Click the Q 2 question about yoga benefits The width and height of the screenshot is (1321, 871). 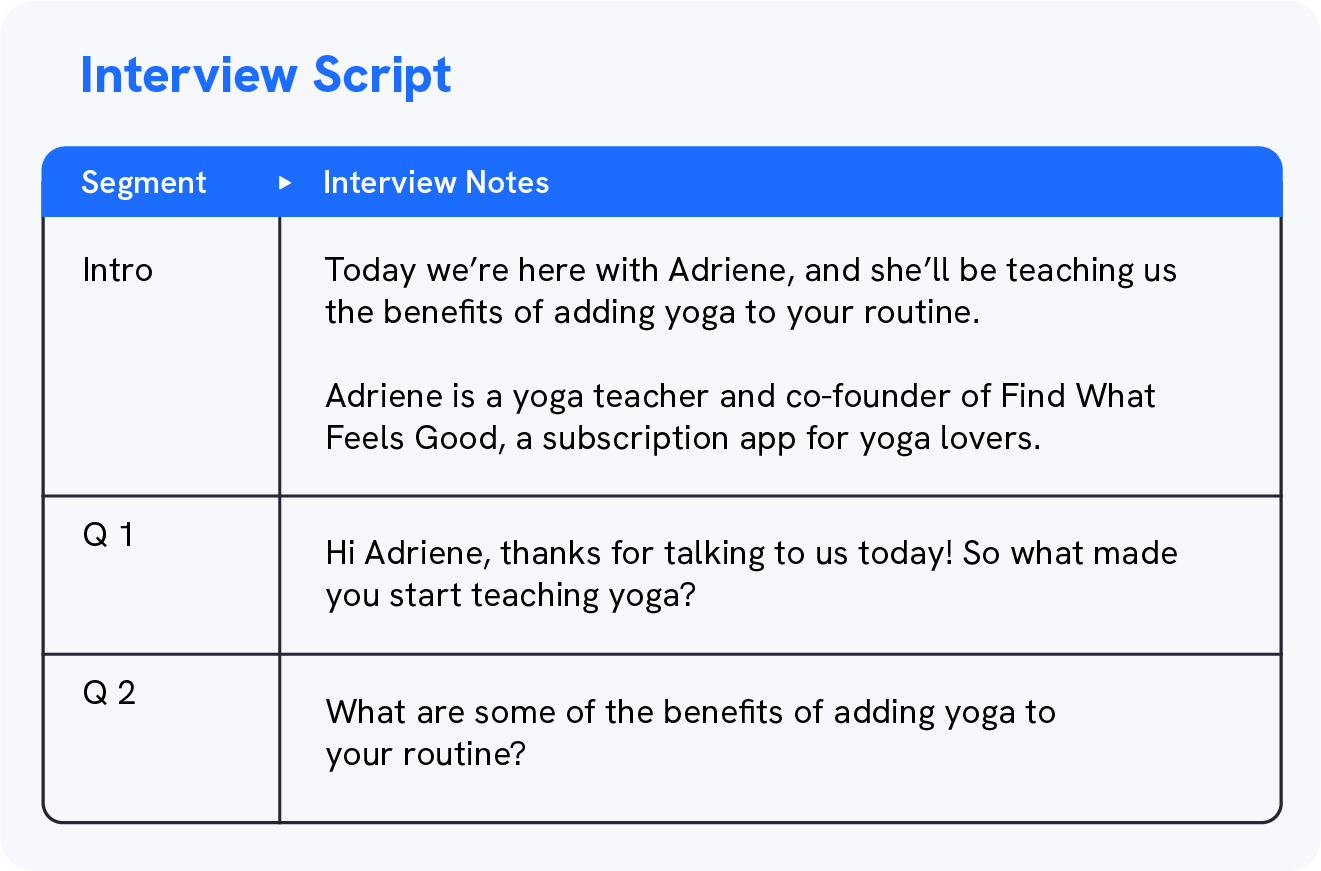[x=690, y=733]
